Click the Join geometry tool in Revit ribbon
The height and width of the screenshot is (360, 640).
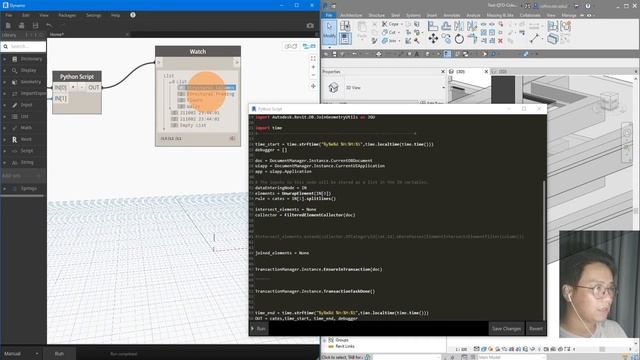tap(390, 41)
